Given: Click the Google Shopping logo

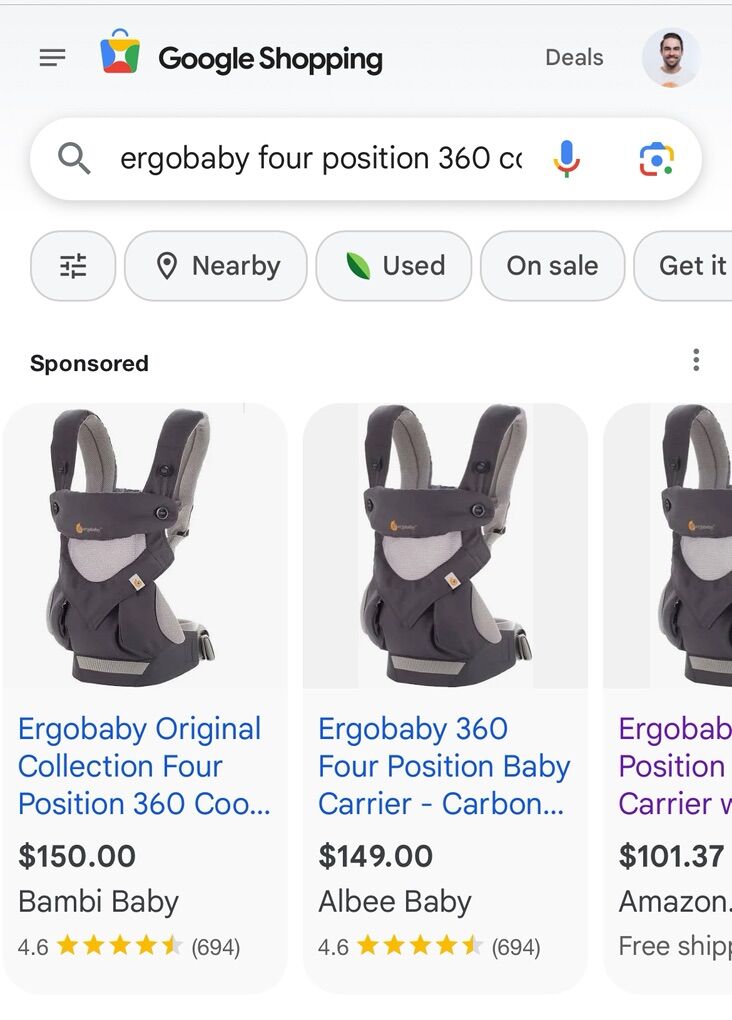Looking at the screenshot, I should pos(241,58).
